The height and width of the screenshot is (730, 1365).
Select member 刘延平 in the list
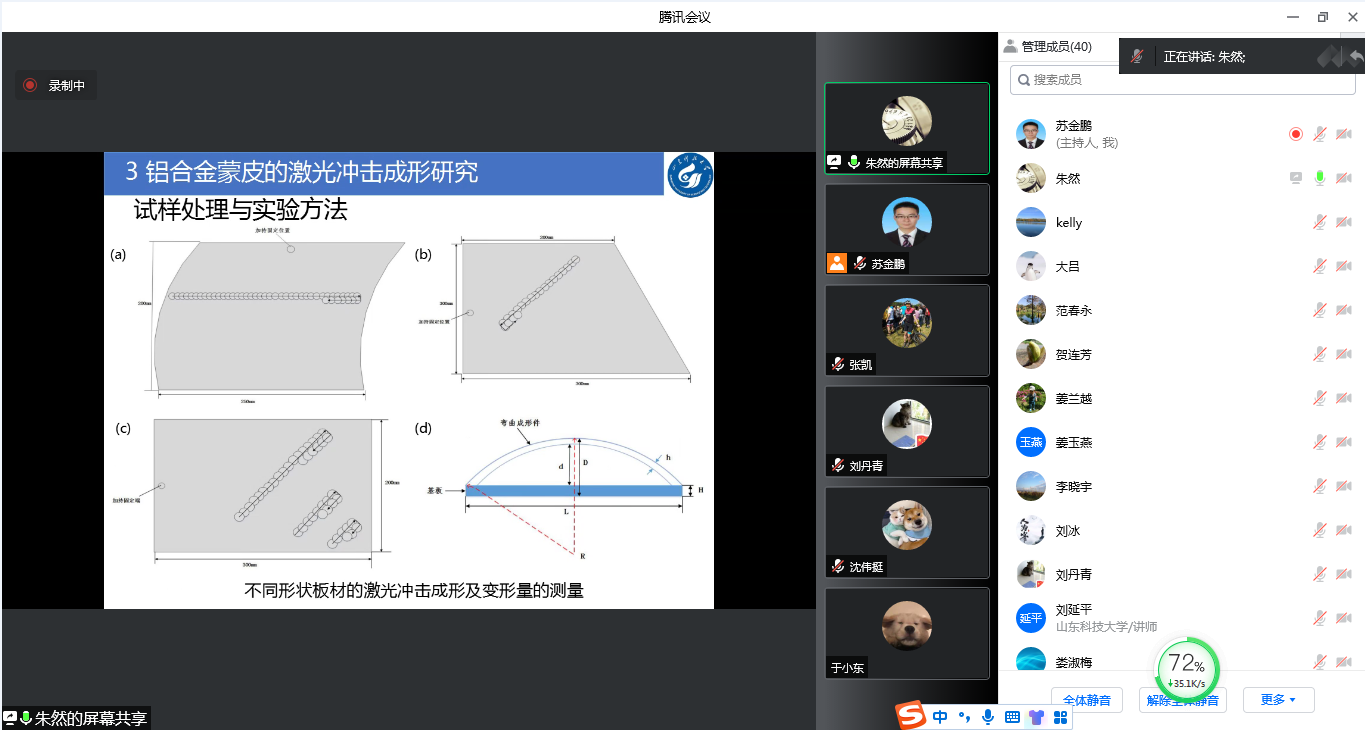1075,617
